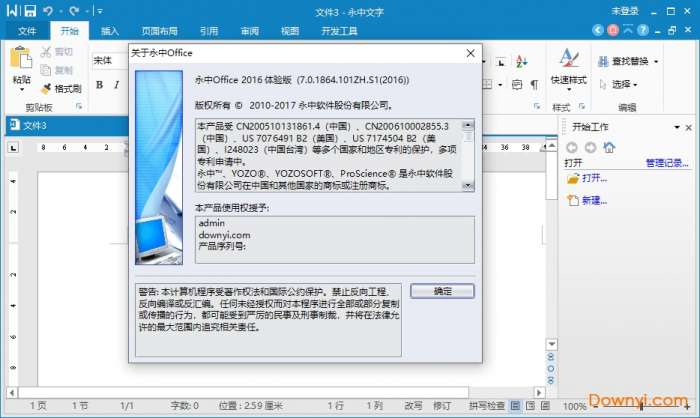Toggle Italic formatting
The height and width of the screenshot is (418, 700).
point(117,85)
